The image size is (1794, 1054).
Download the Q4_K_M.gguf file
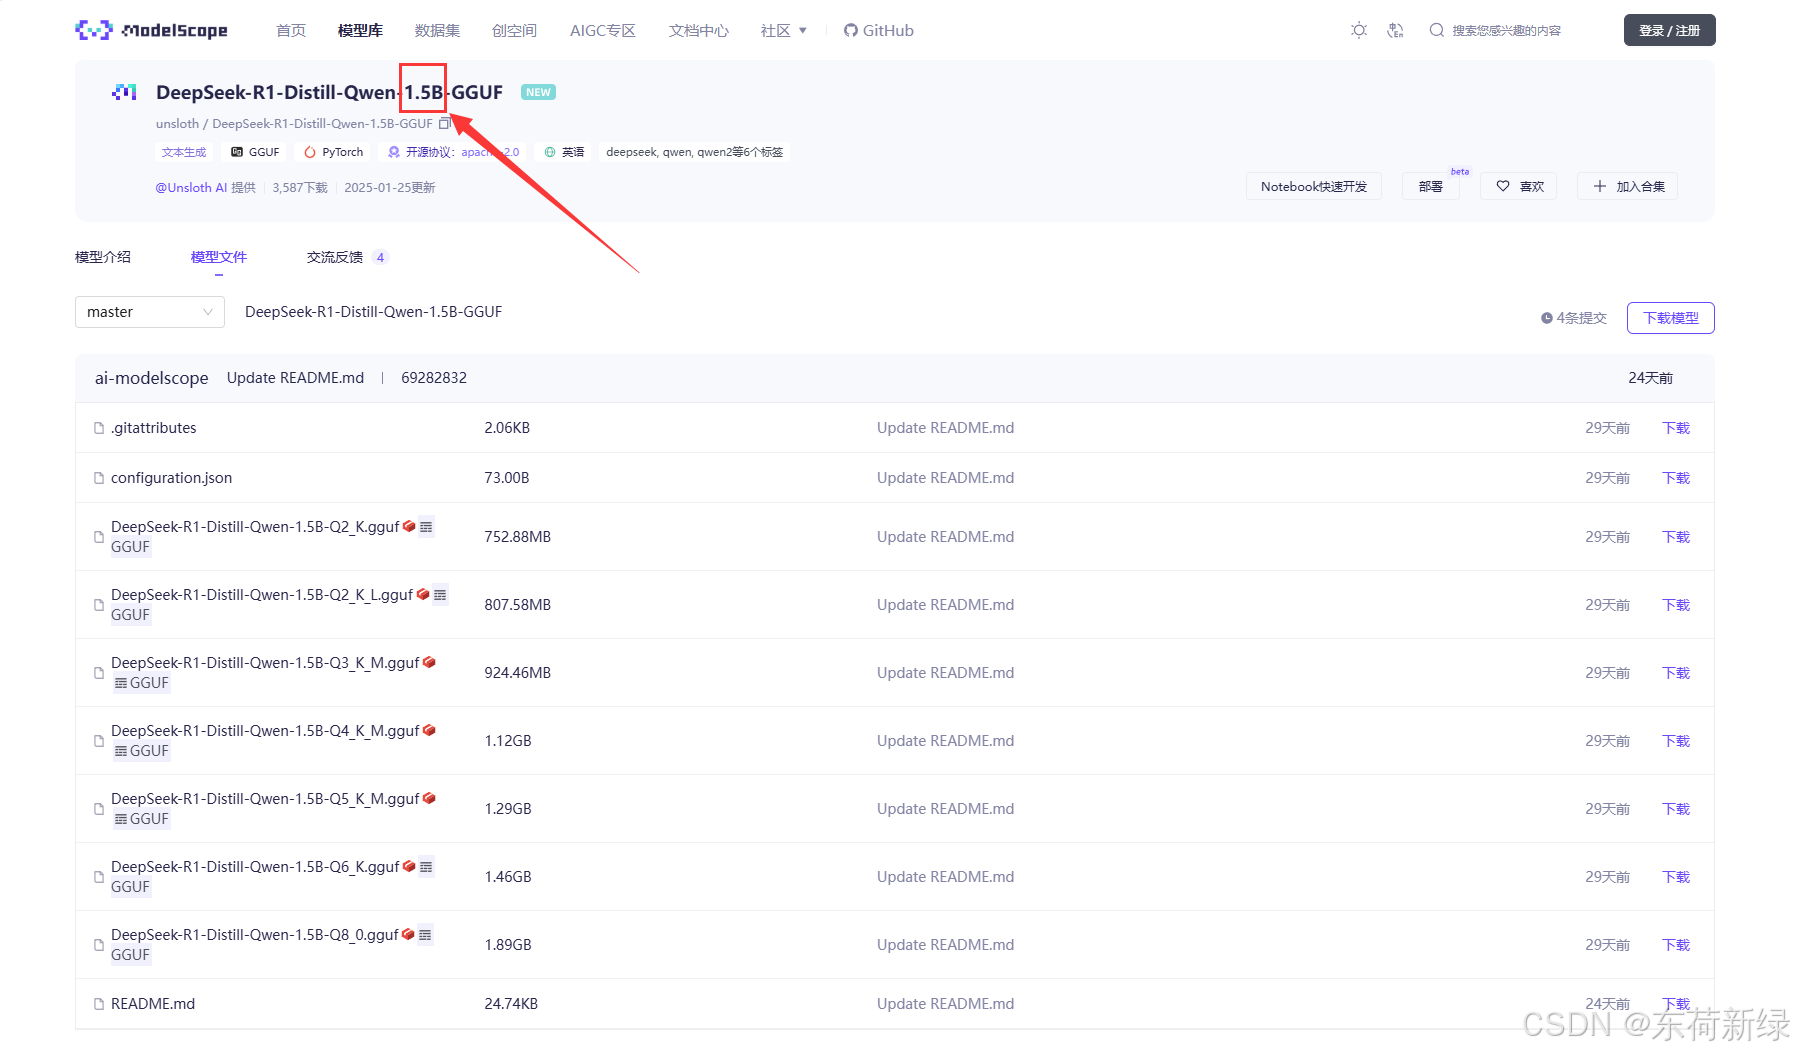(x=1676, y=741)
